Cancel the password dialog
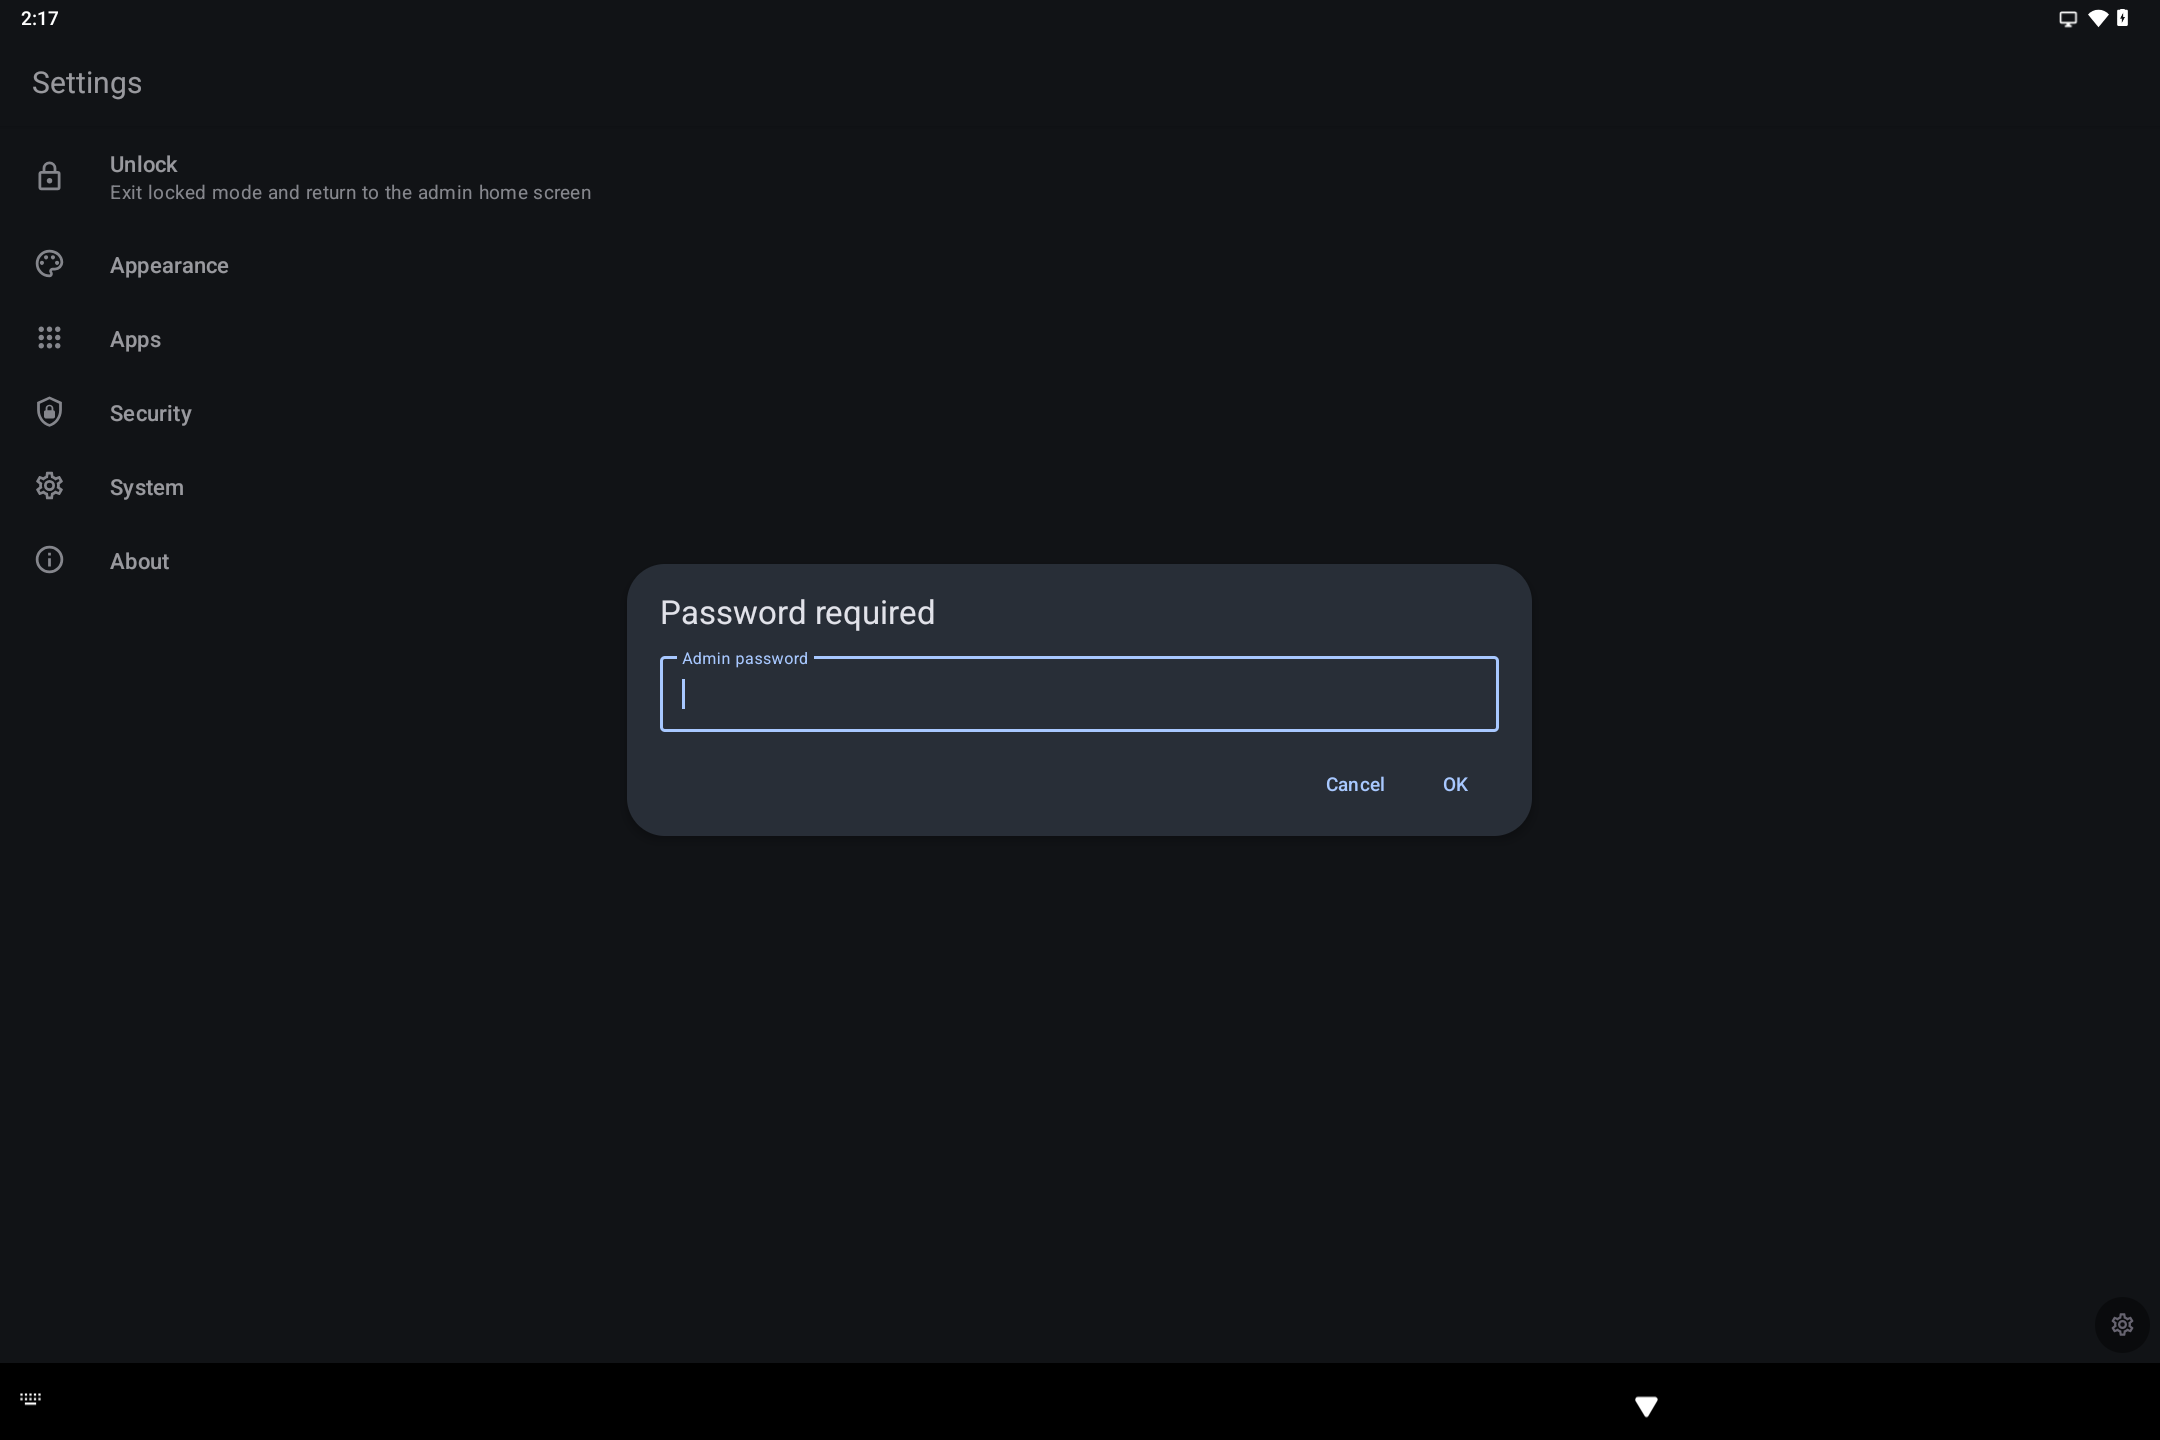This screenshot has height=1440, width=2160. 1355,784
